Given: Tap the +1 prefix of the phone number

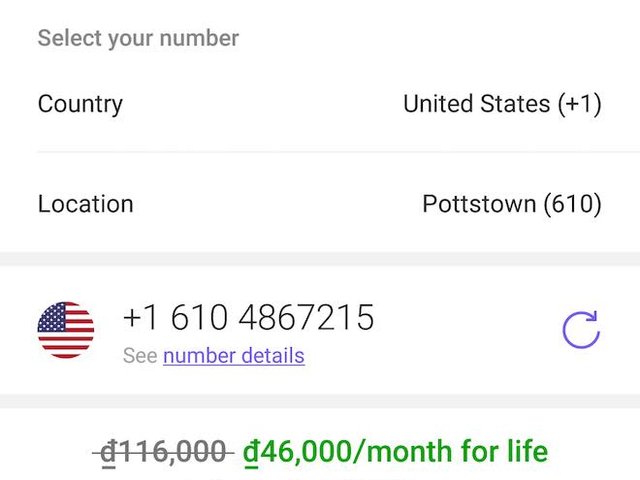Looking at the screenshot, I should click(142, 318).
